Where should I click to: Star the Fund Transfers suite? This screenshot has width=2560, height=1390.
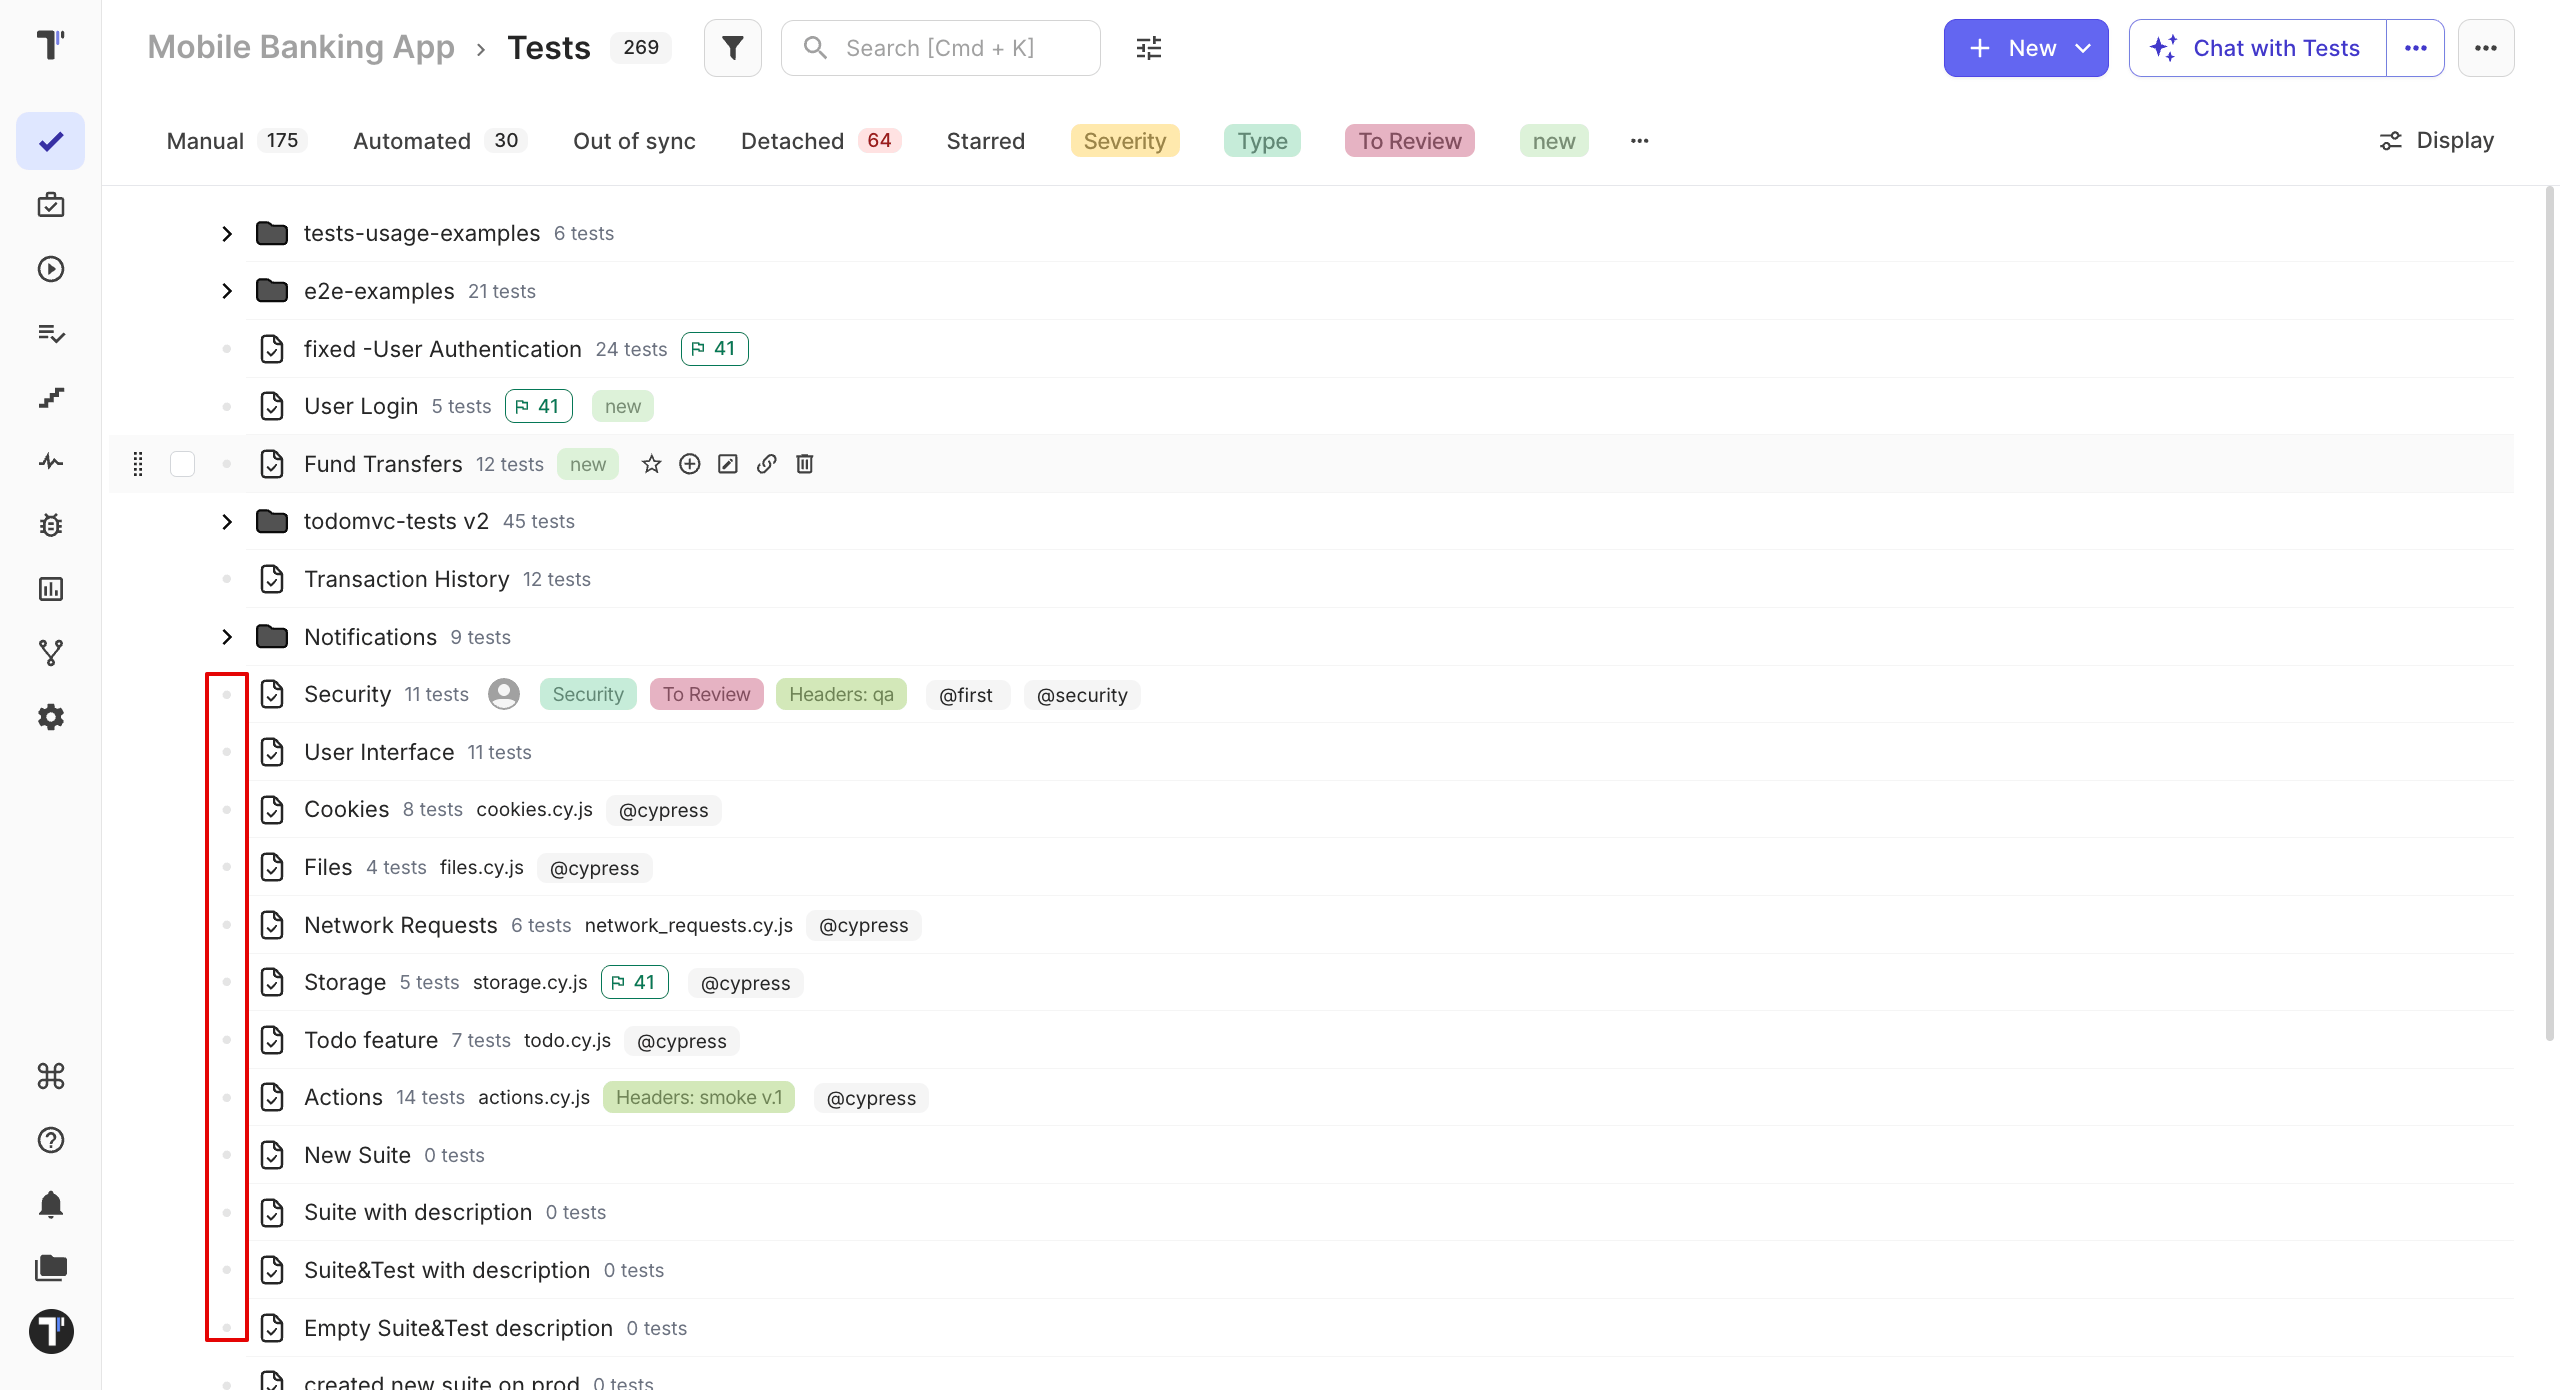point(652,464)
